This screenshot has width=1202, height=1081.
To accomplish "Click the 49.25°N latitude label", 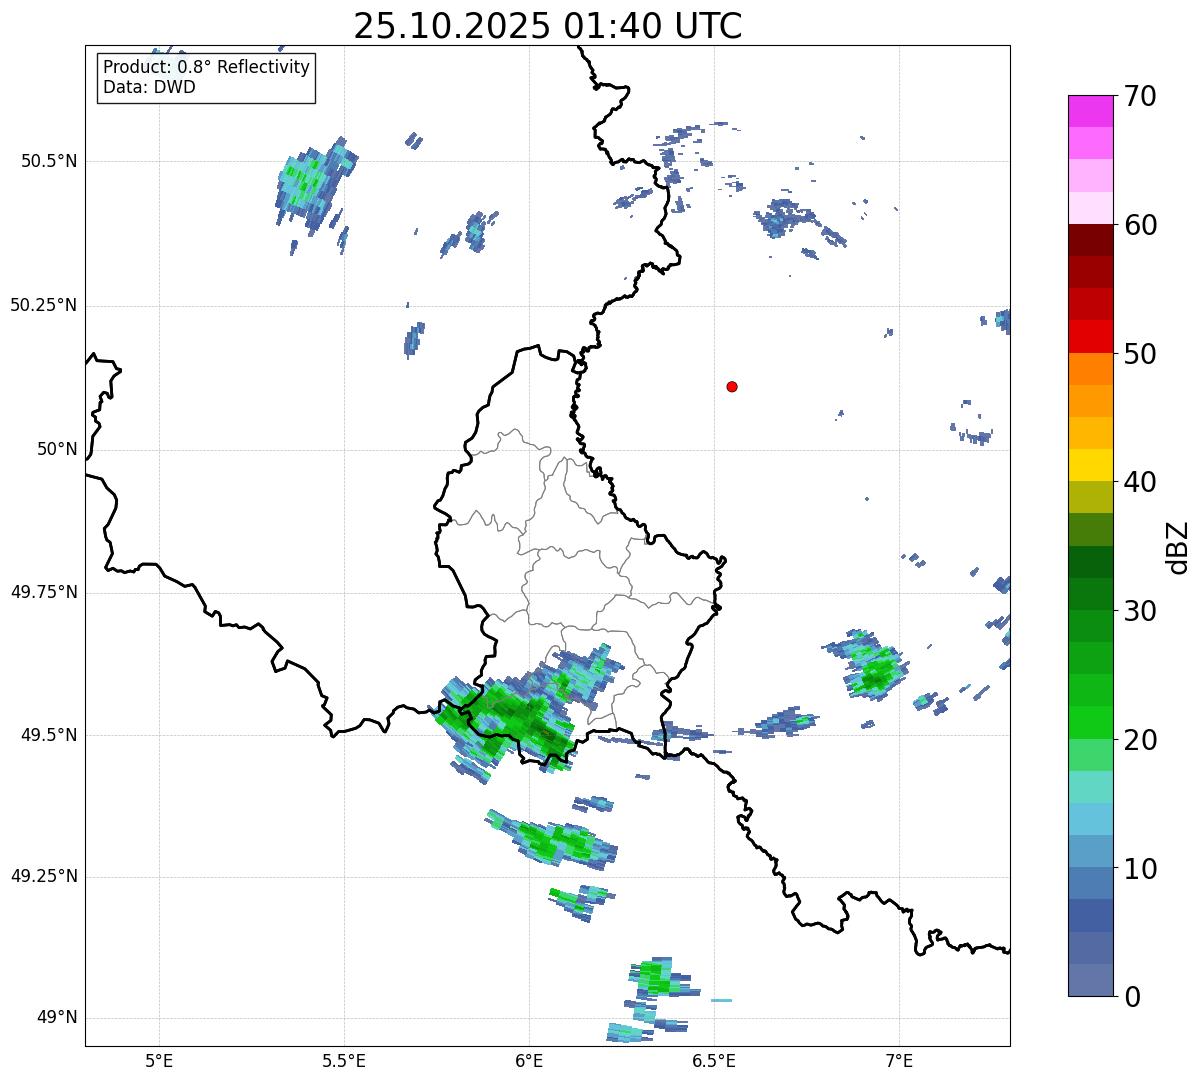I will [x=44, y=876].
